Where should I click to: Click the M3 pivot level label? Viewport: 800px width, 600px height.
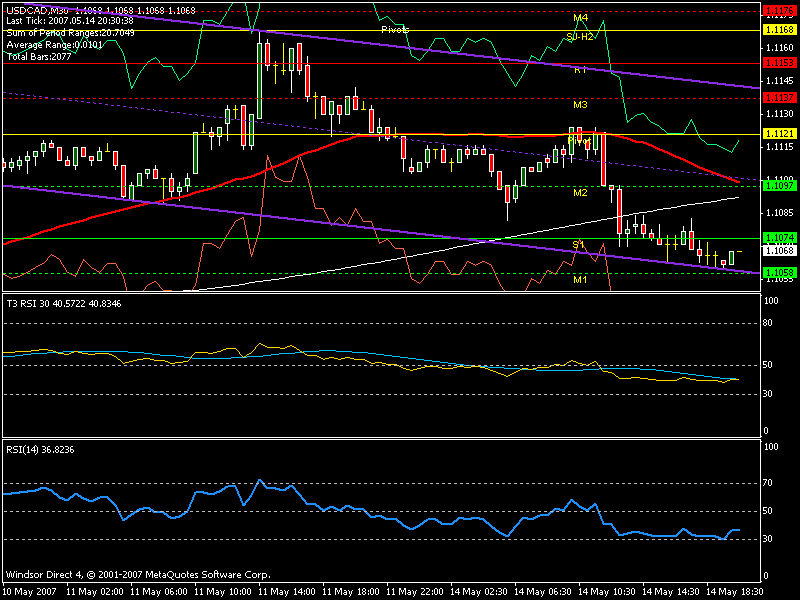pyautogui.click(x=580, y=104)
